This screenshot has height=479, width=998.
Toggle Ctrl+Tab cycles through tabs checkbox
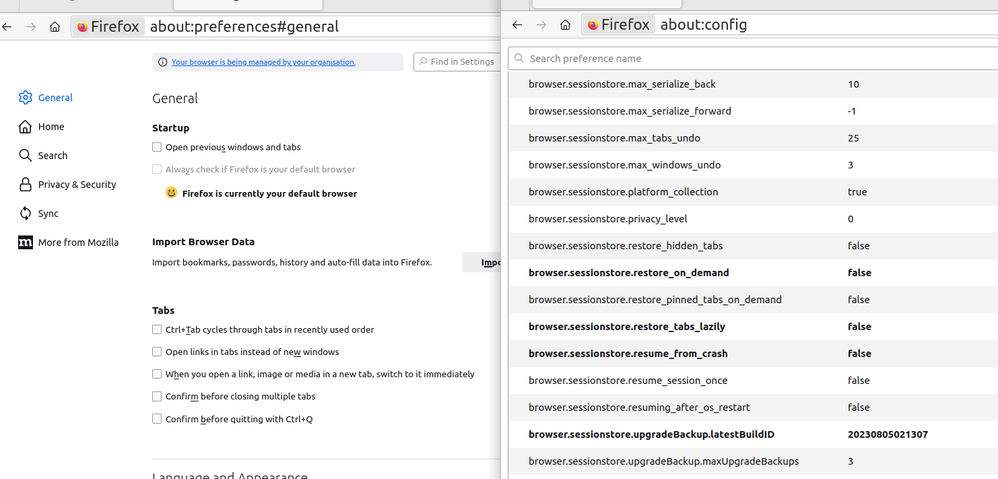coord(157,329)
